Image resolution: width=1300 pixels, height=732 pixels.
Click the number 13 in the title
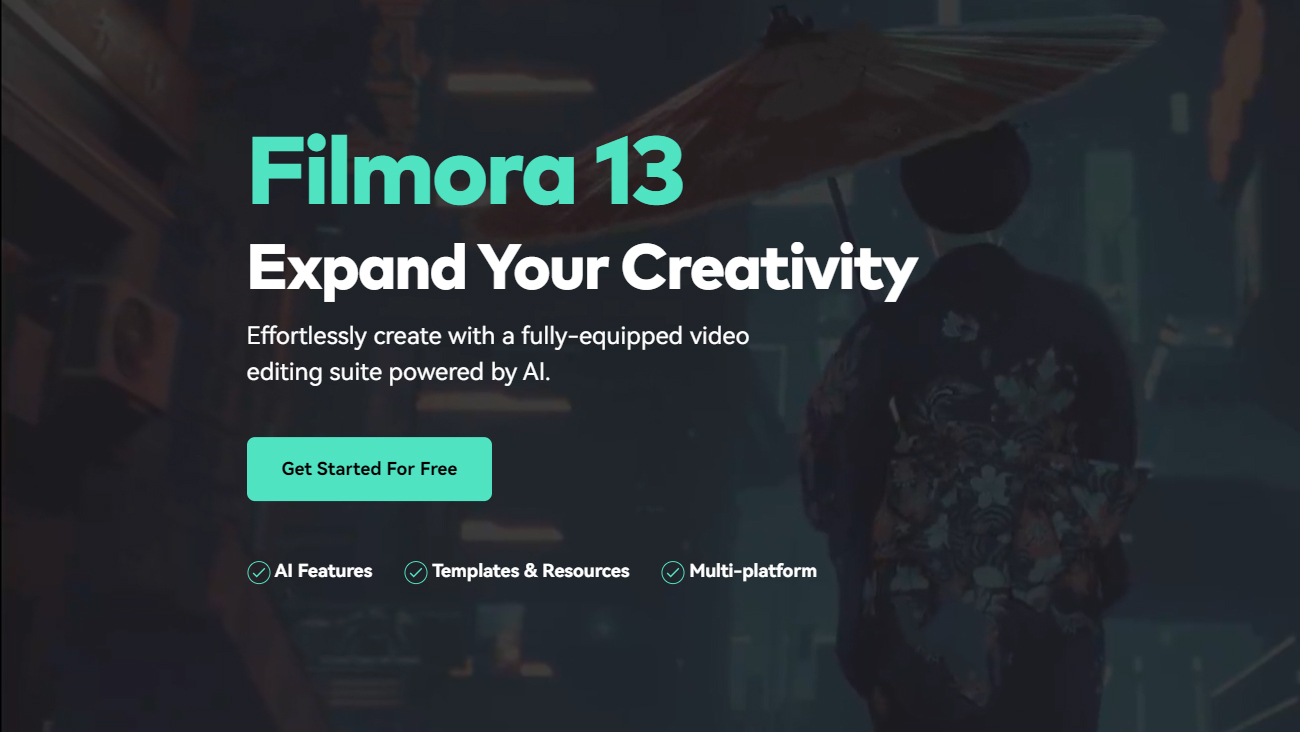(635, 170)
